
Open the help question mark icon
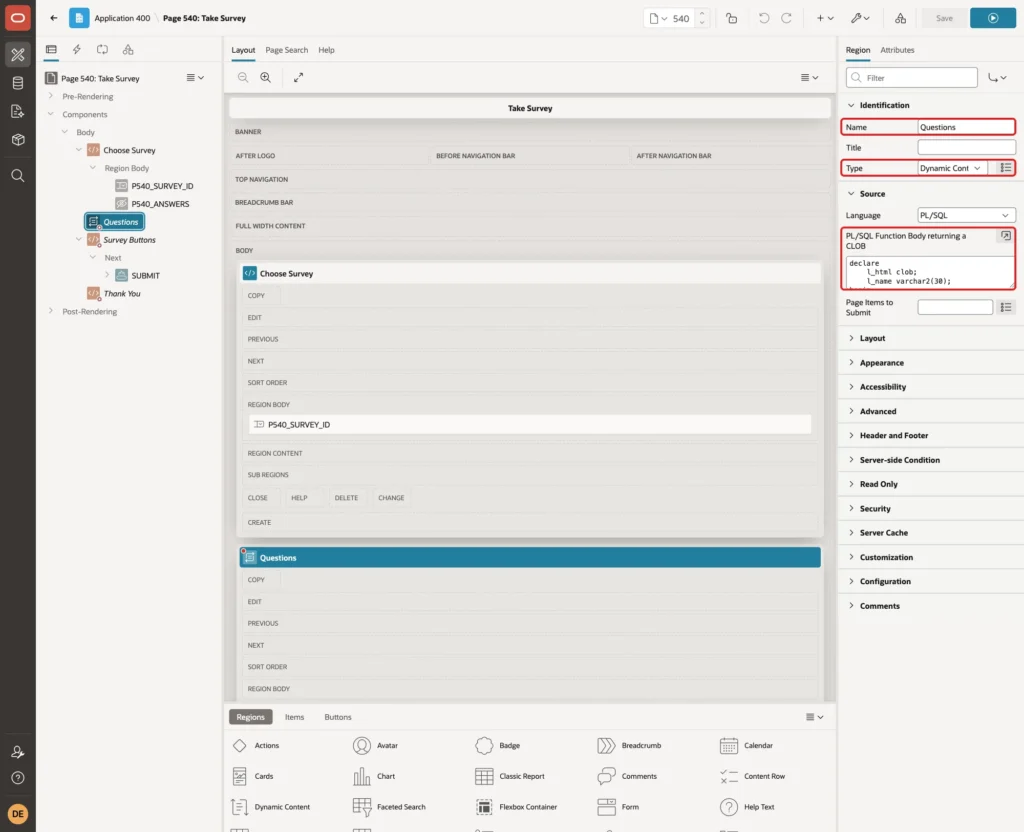[18, 778]
